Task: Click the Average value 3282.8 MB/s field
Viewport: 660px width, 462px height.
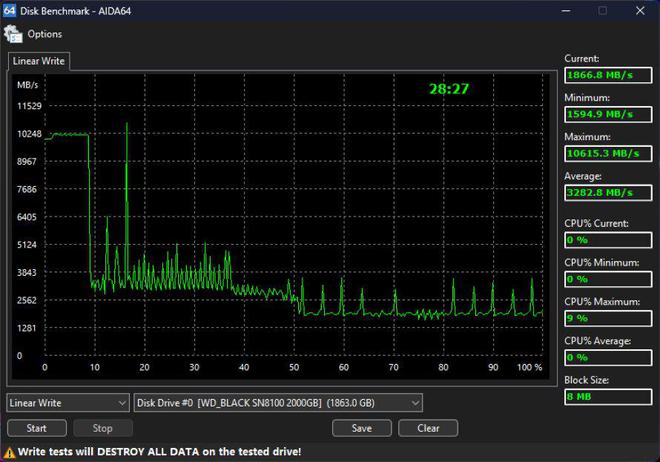Action: (608, 193)
